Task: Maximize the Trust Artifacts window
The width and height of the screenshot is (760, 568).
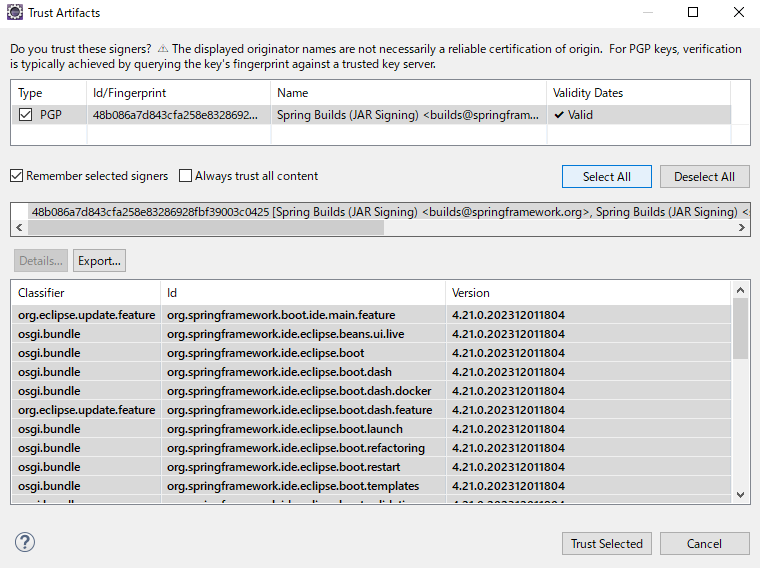Action: coord(693,12)
